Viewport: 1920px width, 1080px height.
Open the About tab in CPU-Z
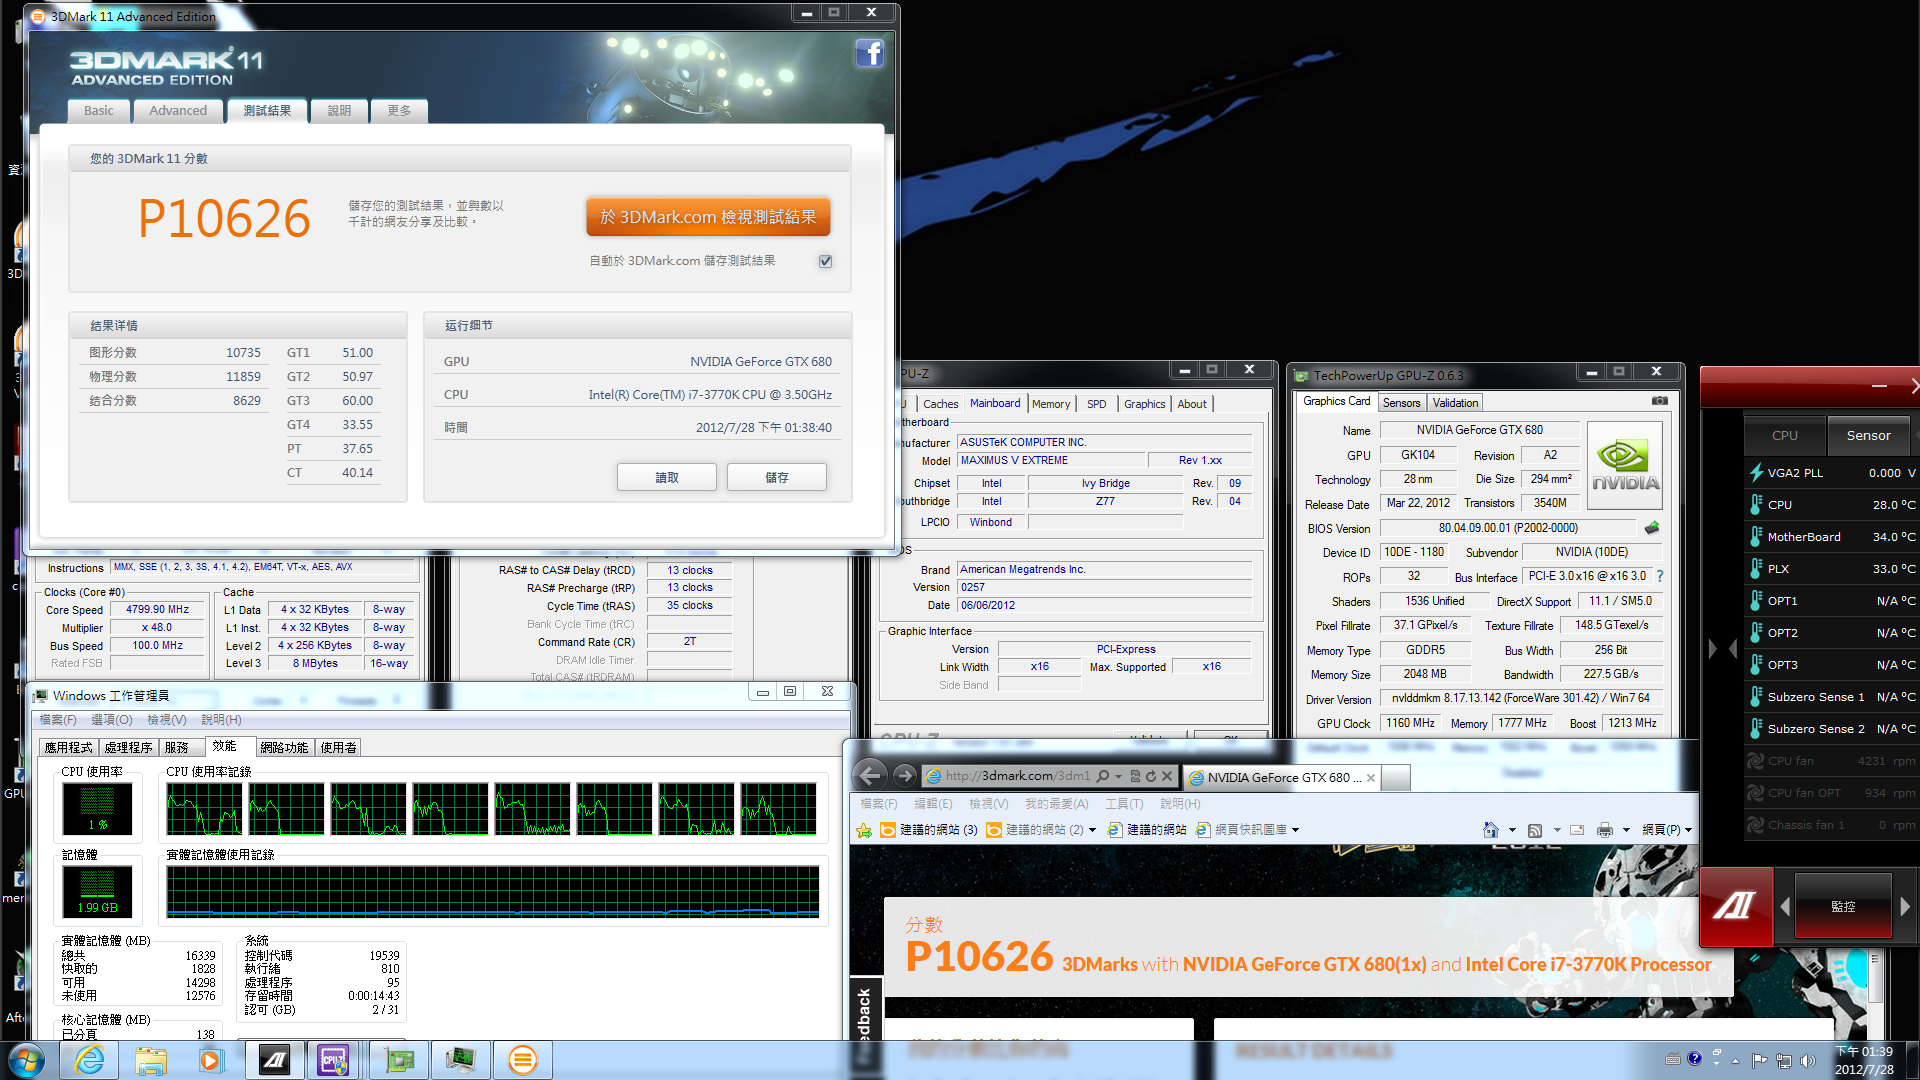[1192, 404]
